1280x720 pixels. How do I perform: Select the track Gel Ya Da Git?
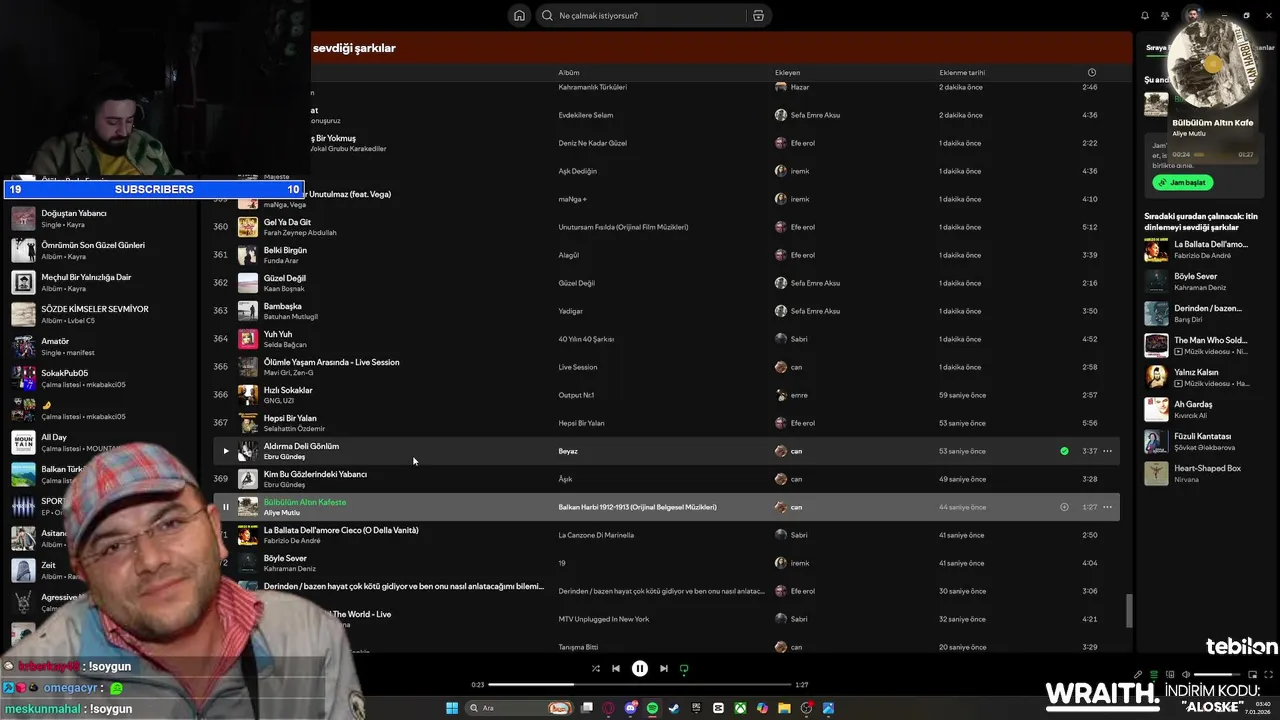tap(287, 222)
